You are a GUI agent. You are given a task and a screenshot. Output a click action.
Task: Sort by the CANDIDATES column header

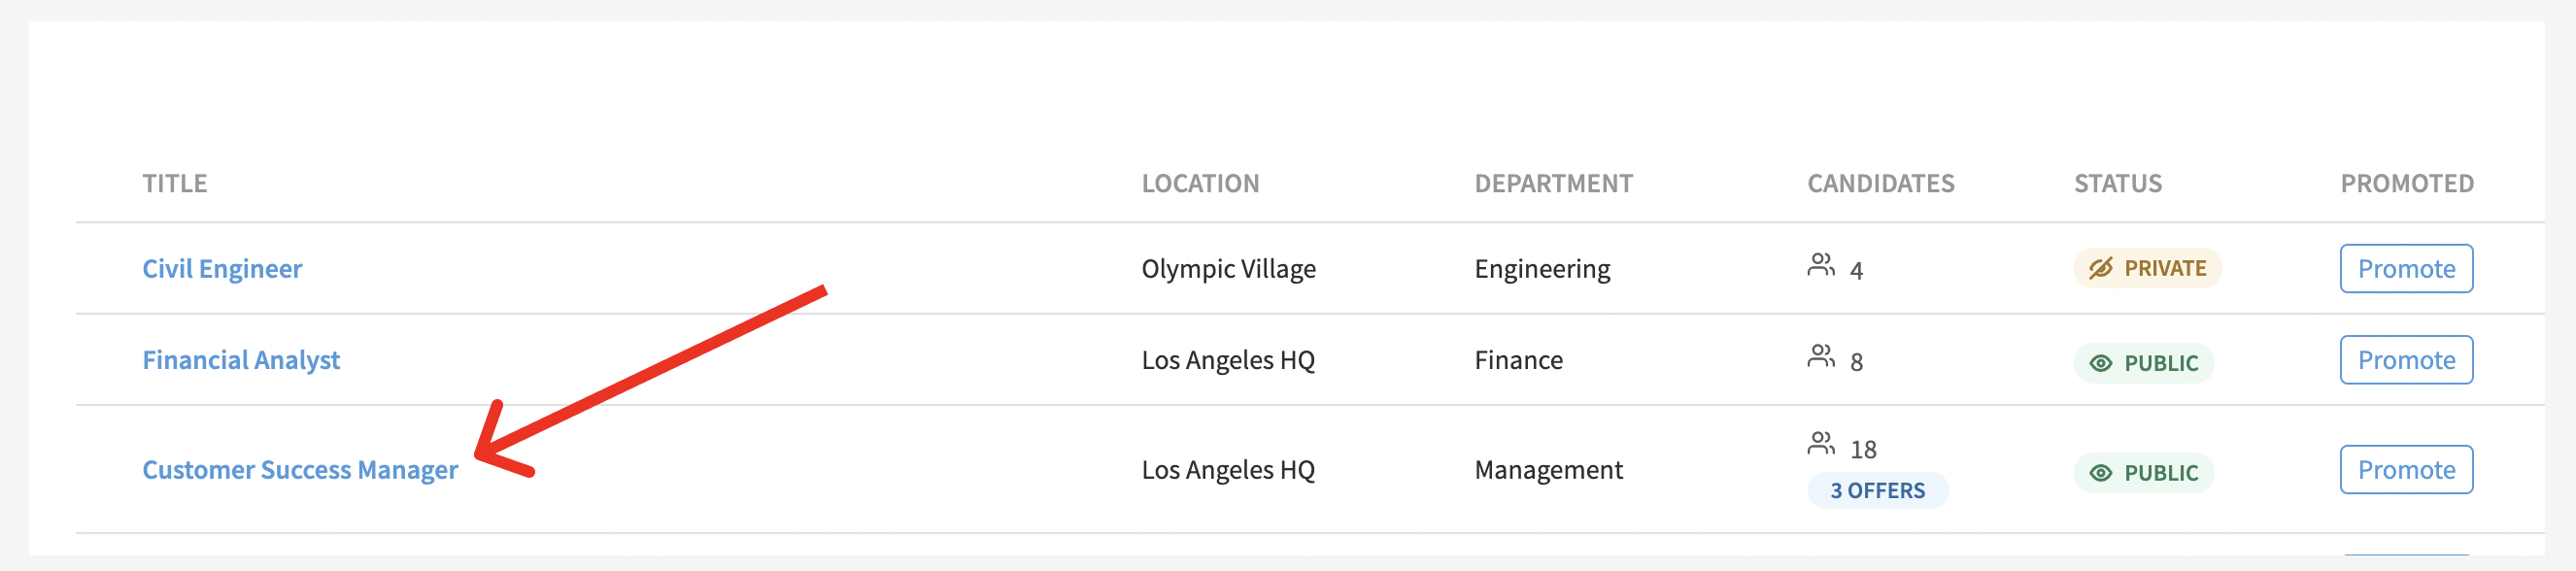coord(1880,184)
